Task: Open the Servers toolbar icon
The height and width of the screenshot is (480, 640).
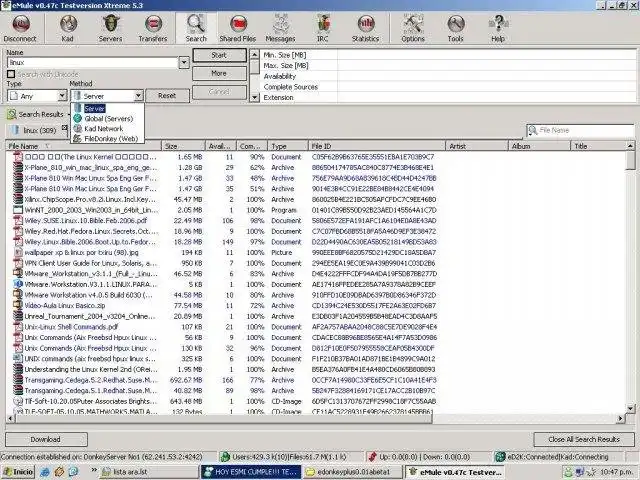Action: pos(111,24)
